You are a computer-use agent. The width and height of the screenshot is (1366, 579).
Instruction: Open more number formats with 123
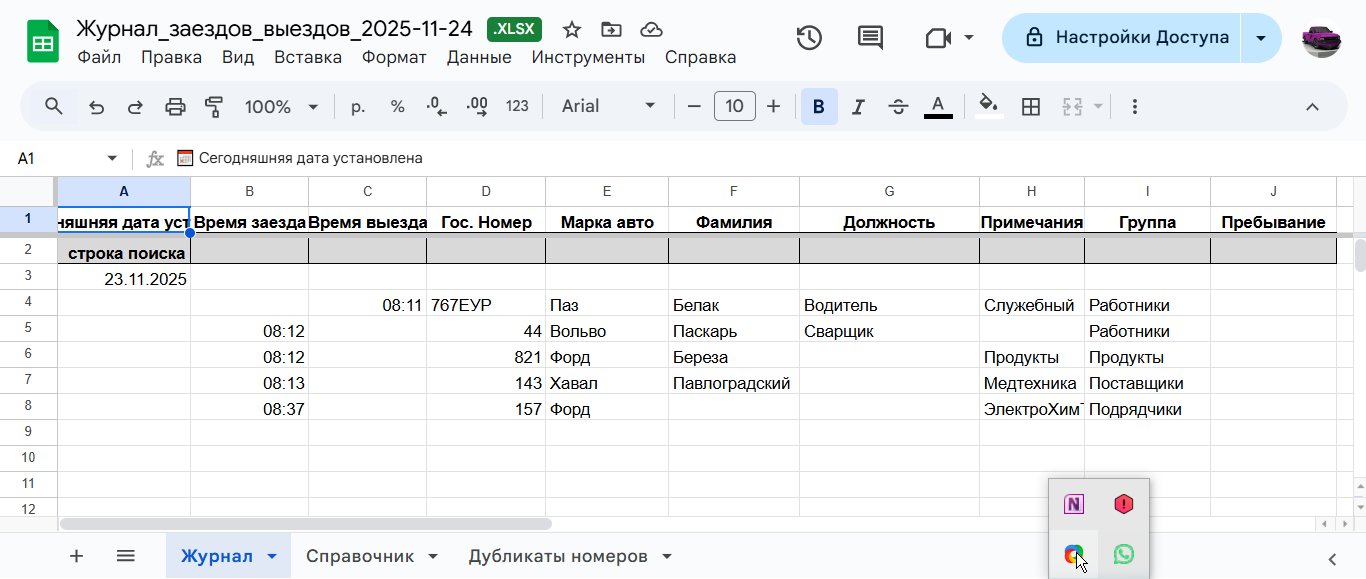click(517, 105)
